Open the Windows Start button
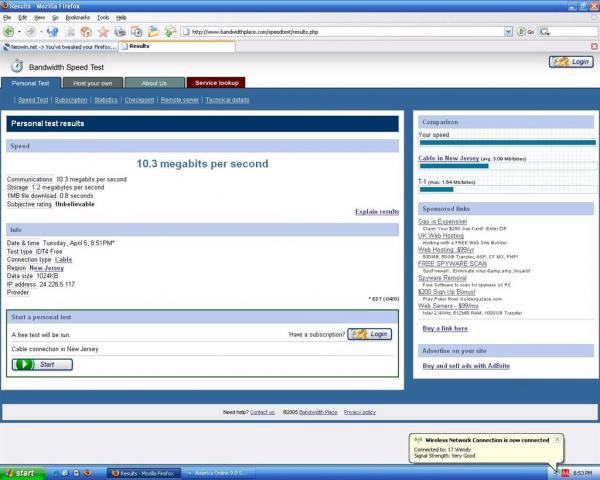The image size is (600, 480). point(21,473)
